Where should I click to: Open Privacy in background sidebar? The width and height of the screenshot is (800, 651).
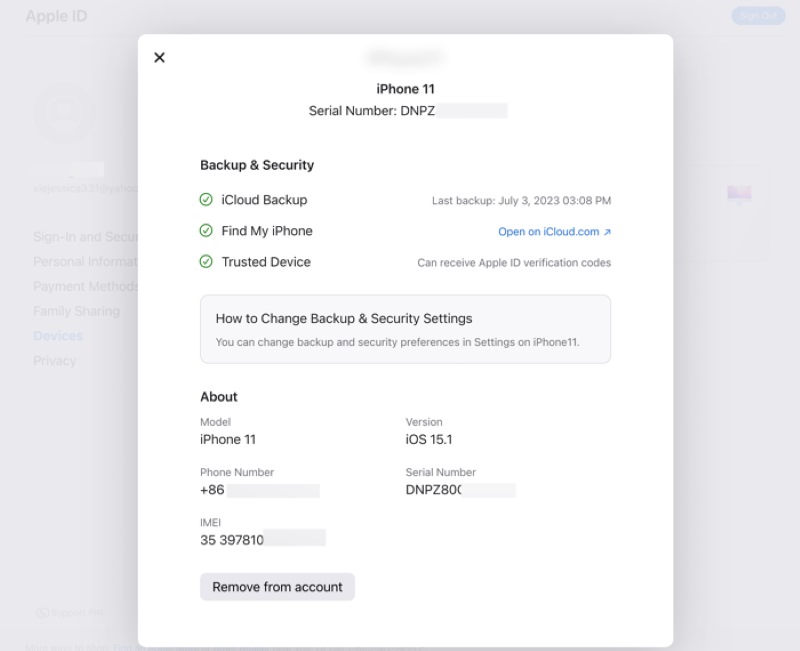click(x=55, y=361)
